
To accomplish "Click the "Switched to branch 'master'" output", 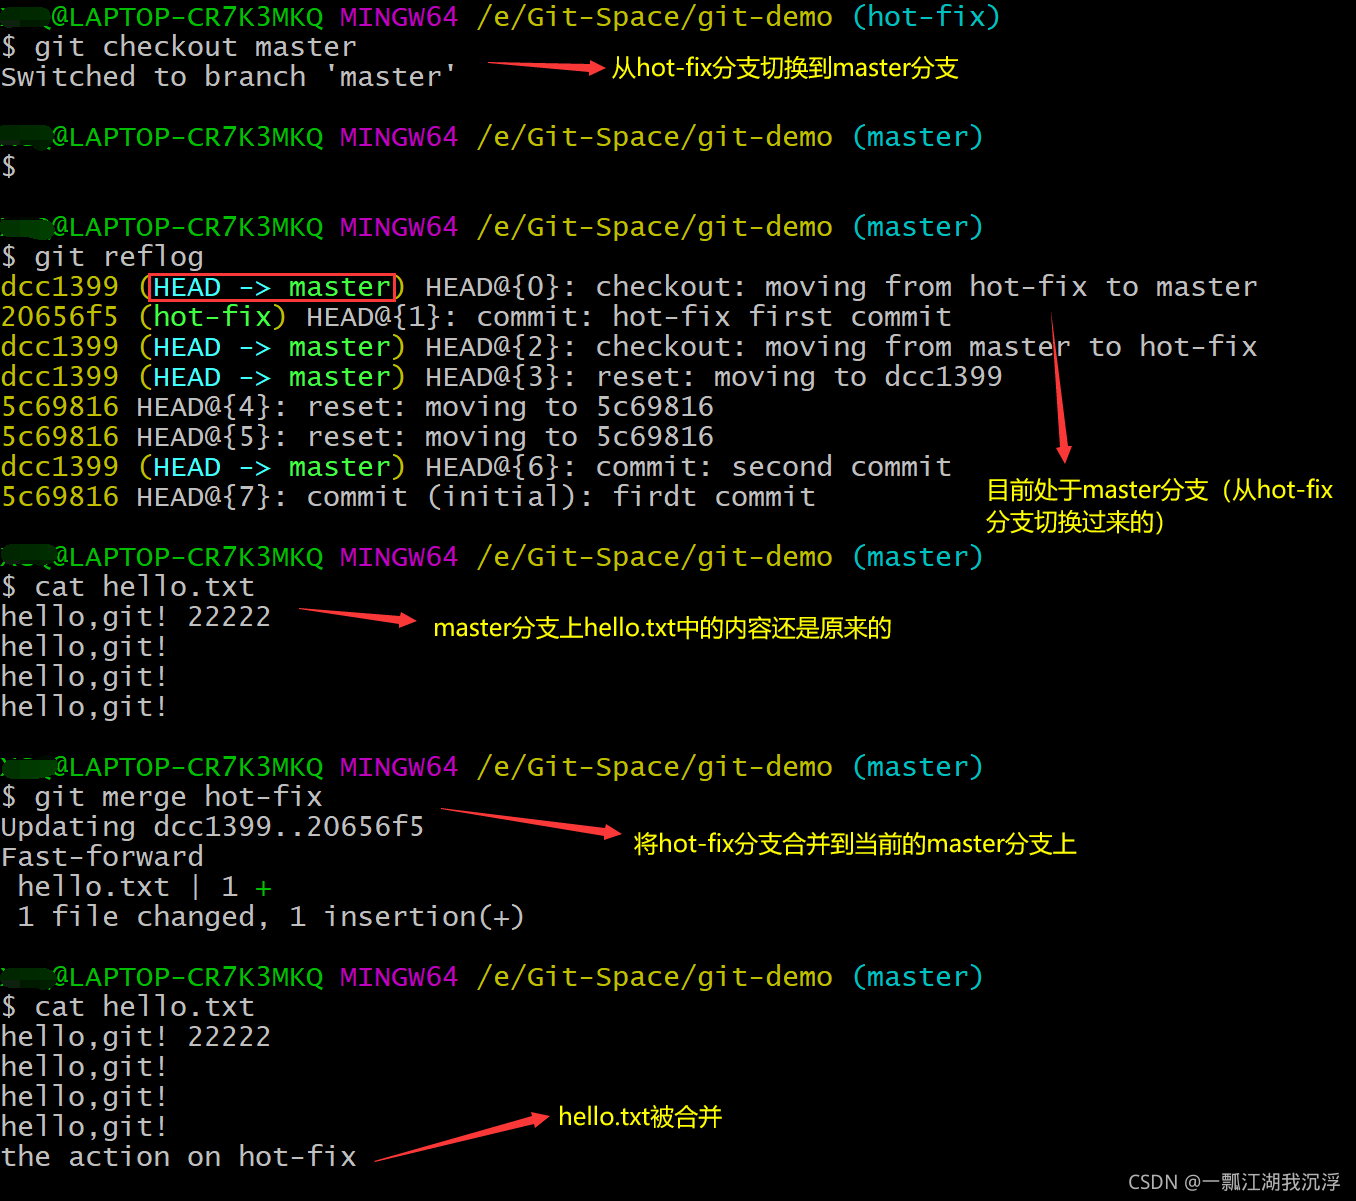I will pyautogui.click(x=228, y=77).
